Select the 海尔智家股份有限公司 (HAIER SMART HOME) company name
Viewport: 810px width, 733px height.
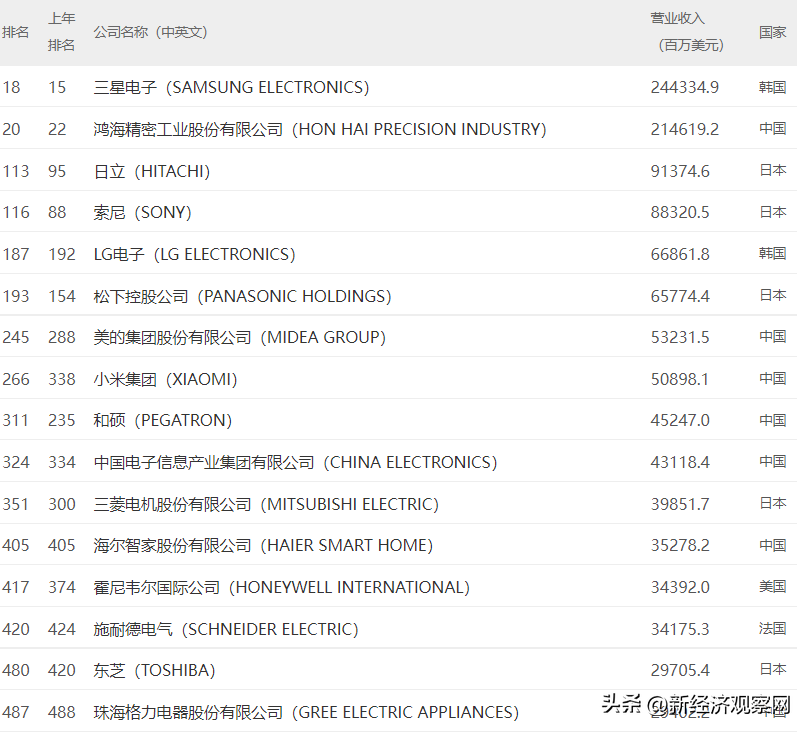pos(263,545)
